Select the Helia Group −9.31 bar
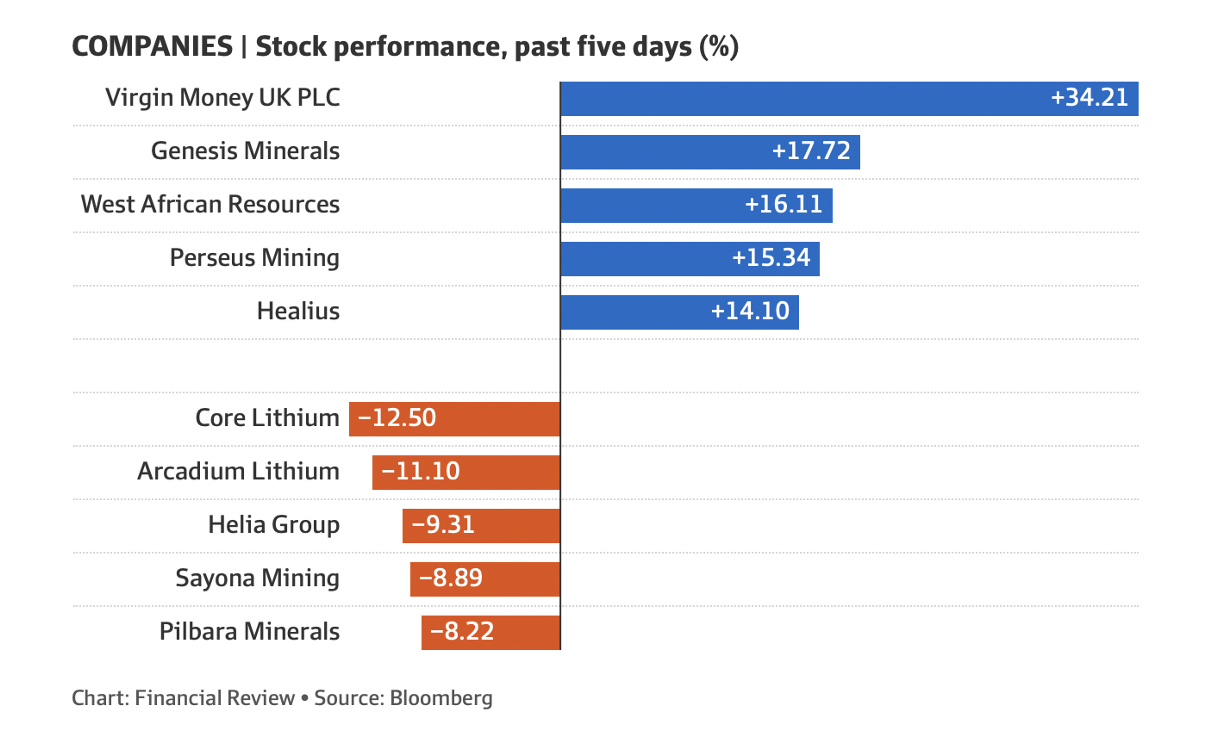 point(481,525)
